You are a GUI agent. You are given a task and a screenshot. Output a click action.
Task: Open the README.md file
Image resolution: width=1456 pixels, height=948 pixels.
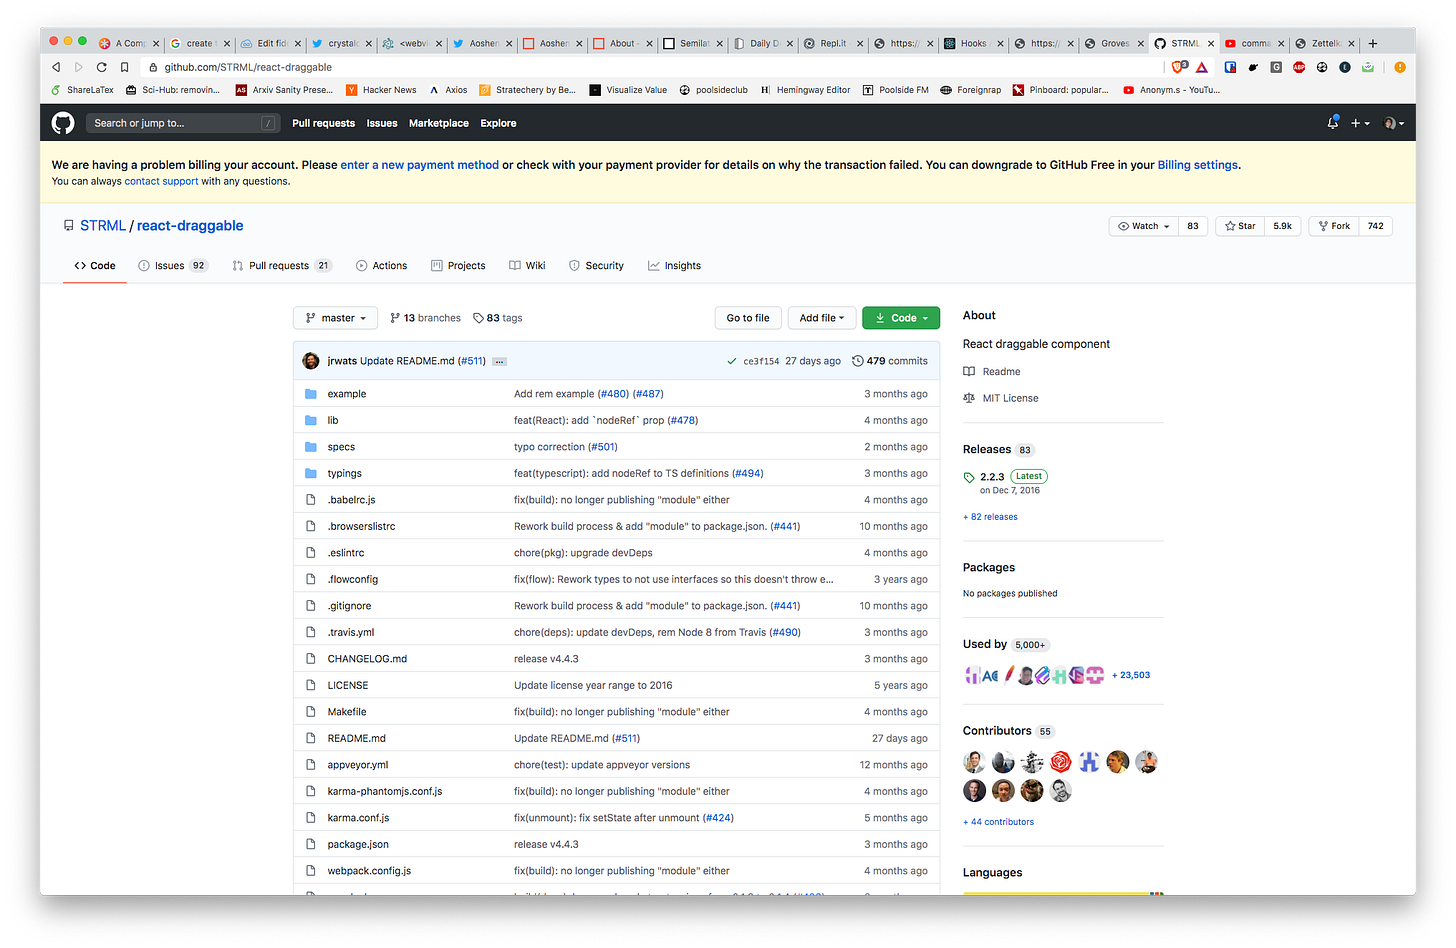[356, 739]
